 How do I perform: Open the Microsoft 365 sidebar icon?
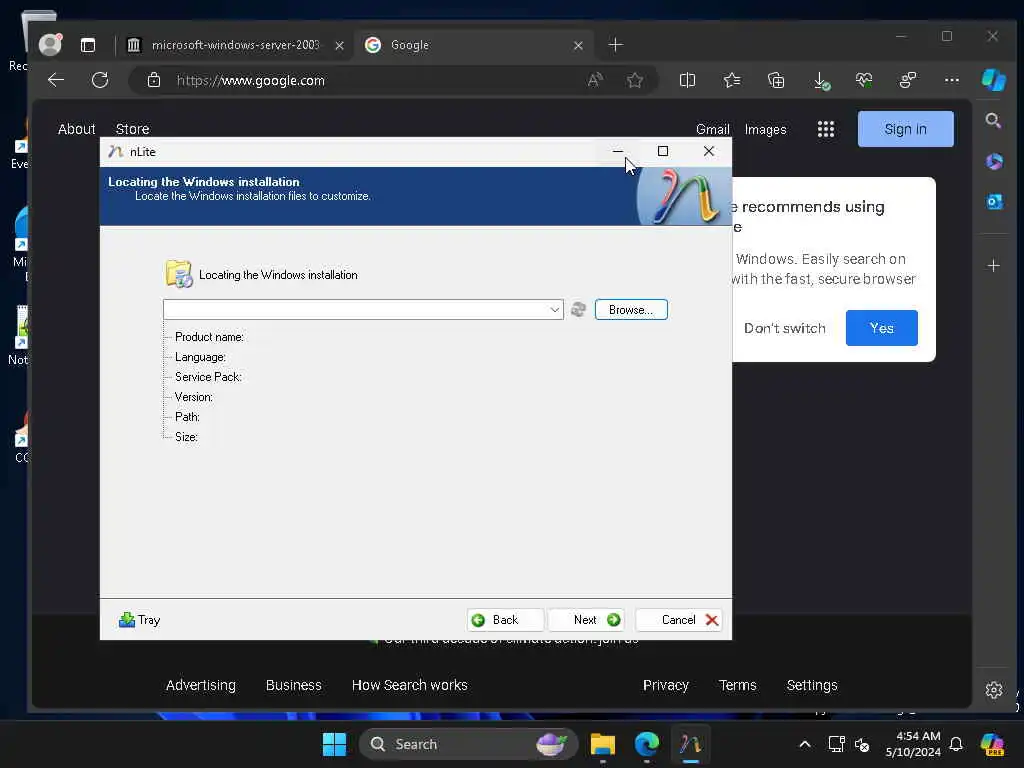993,161
